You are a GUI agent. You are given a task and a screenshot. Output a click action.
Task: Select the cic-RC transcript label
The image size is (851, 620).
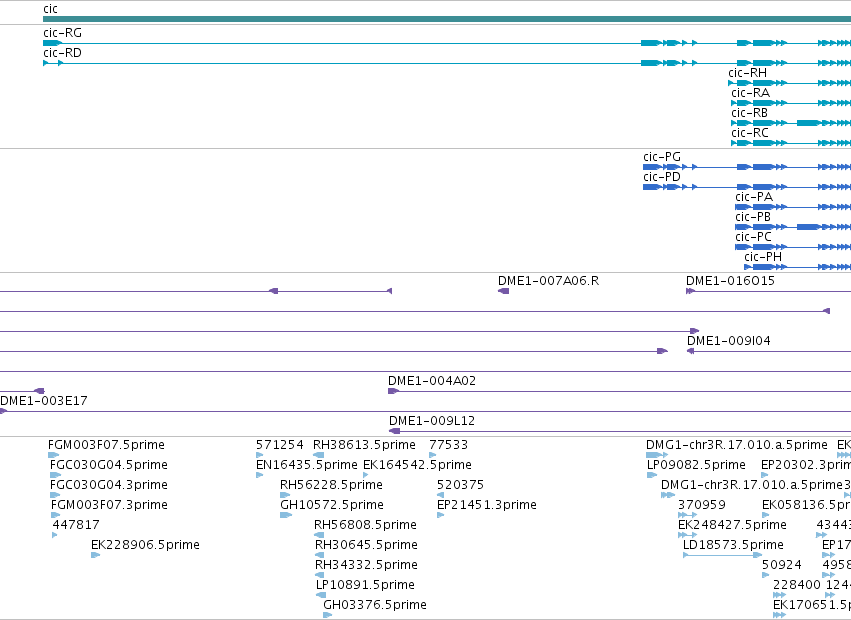pyautogui.click(x=750, y=133)
